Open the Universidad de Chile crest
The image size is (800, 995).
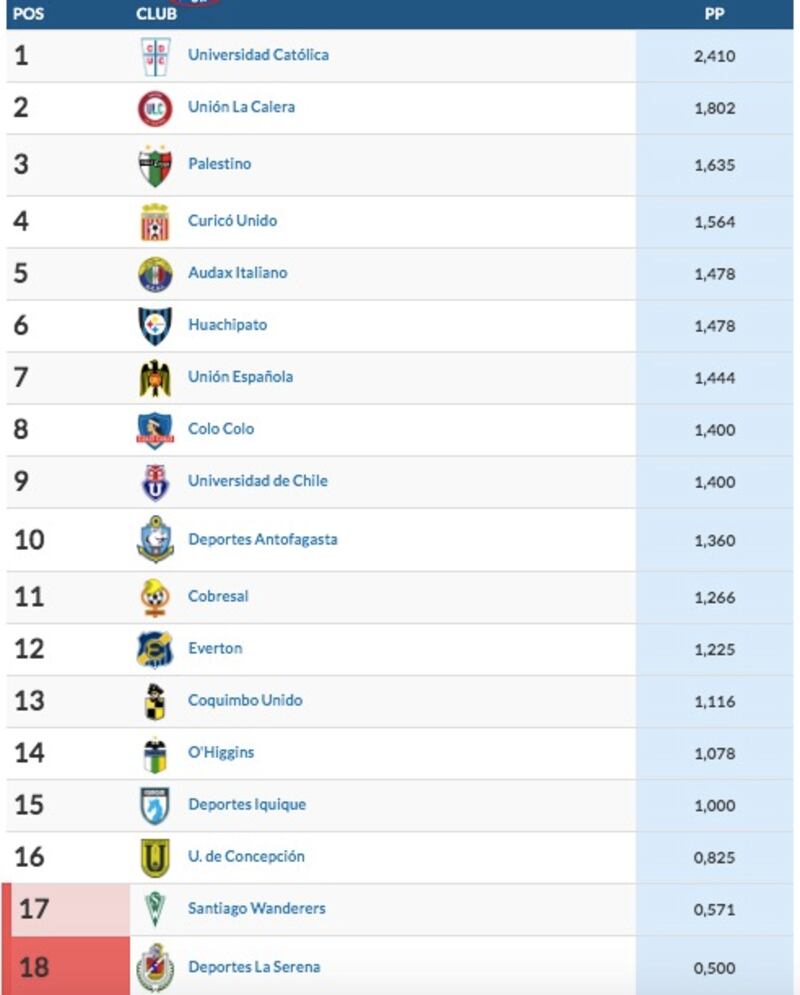pyautogui.click(x=155, y=482)
